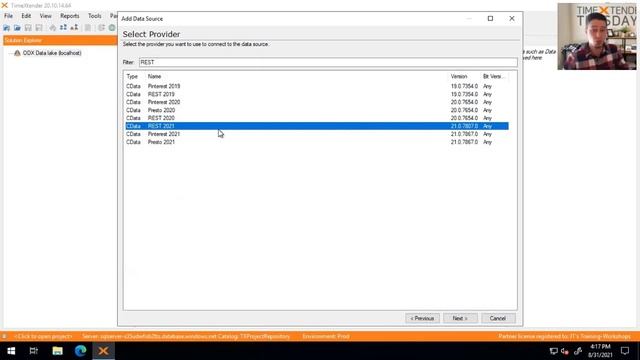640x360 pixels.
Task: Select the Pinterest 2019 provider row
Action: point(317,86)
